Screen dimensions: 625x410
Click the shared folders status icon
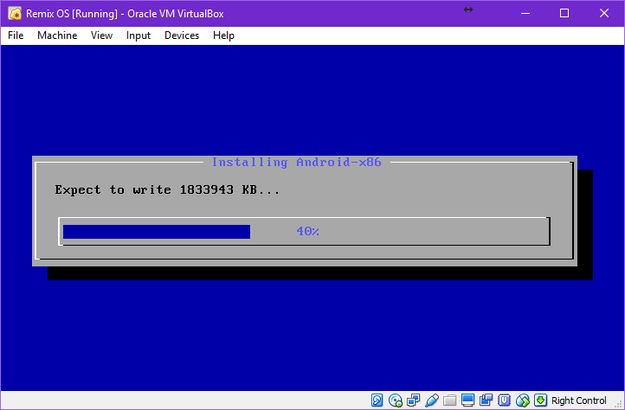[x=450, y=400]
